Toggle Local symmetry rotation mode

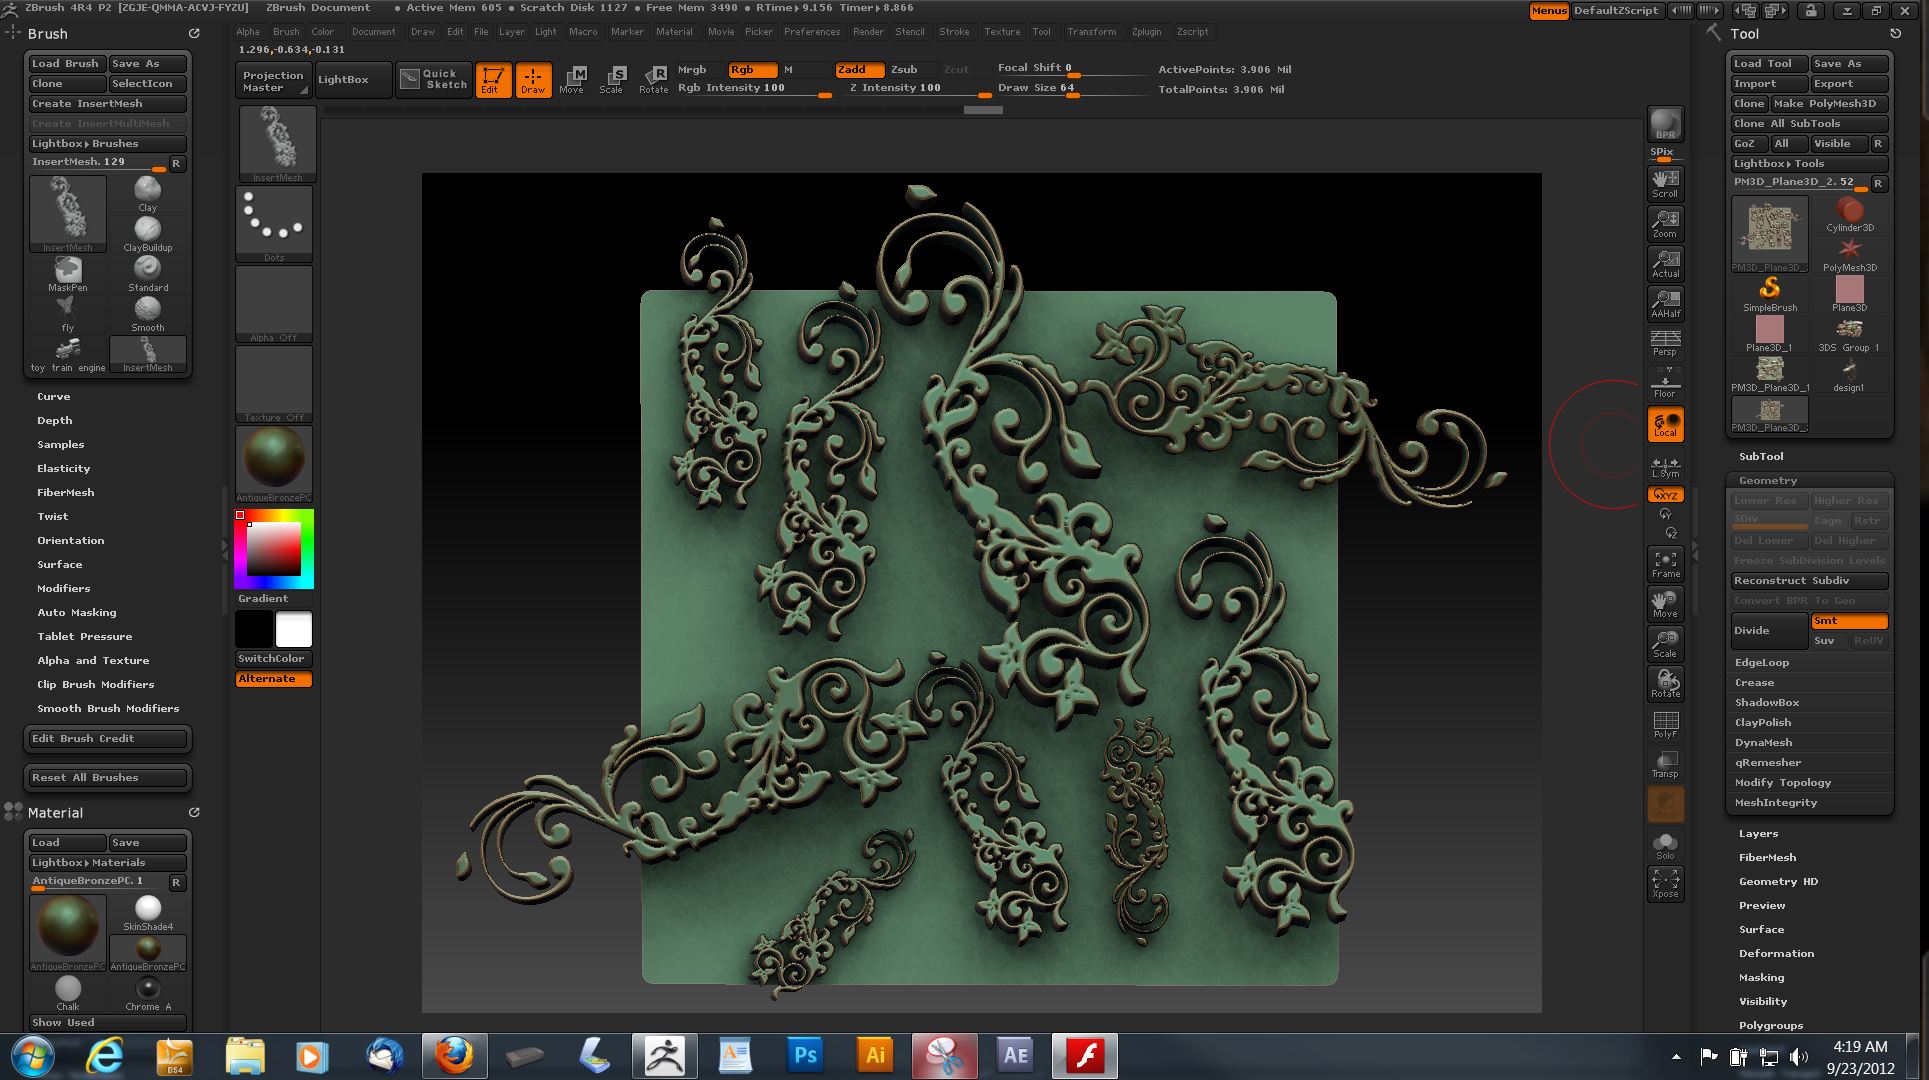pos(1665,424)
